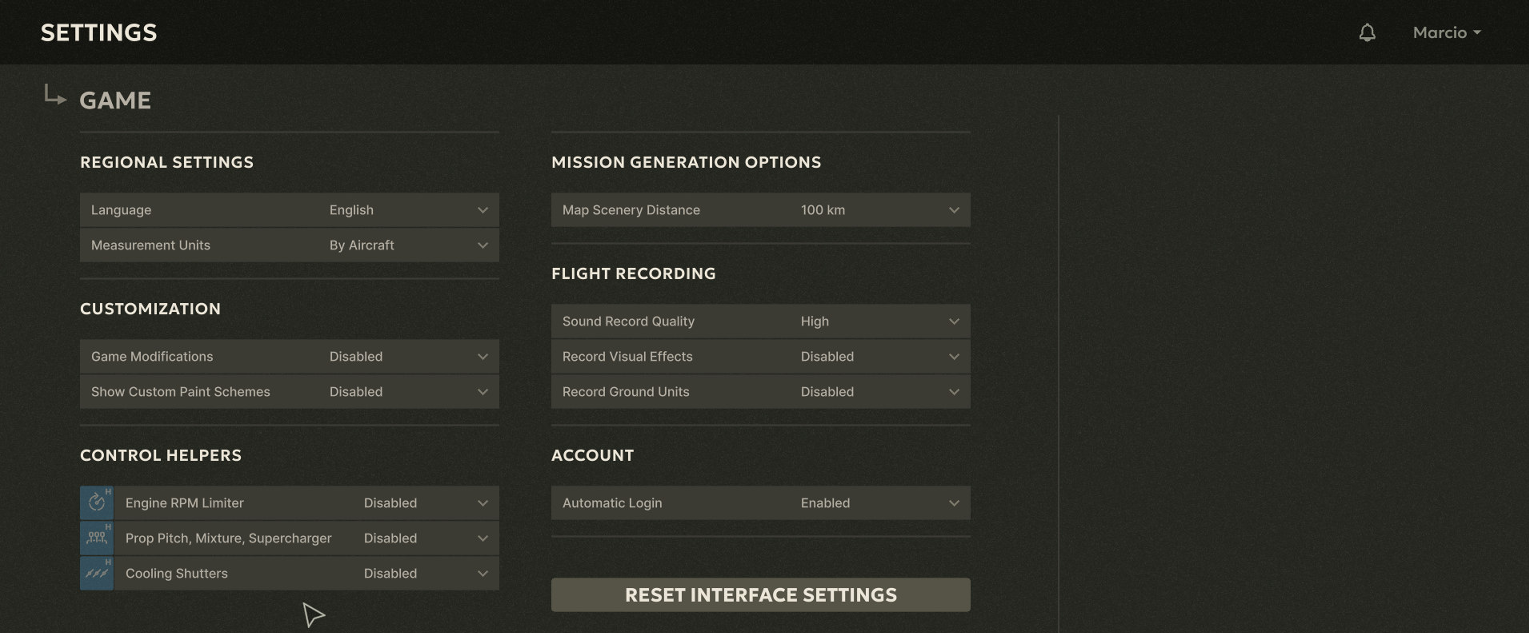1529x633 pixels.
Task: Expand the Automatic Login dropdown
Action: tap(761, 503)
